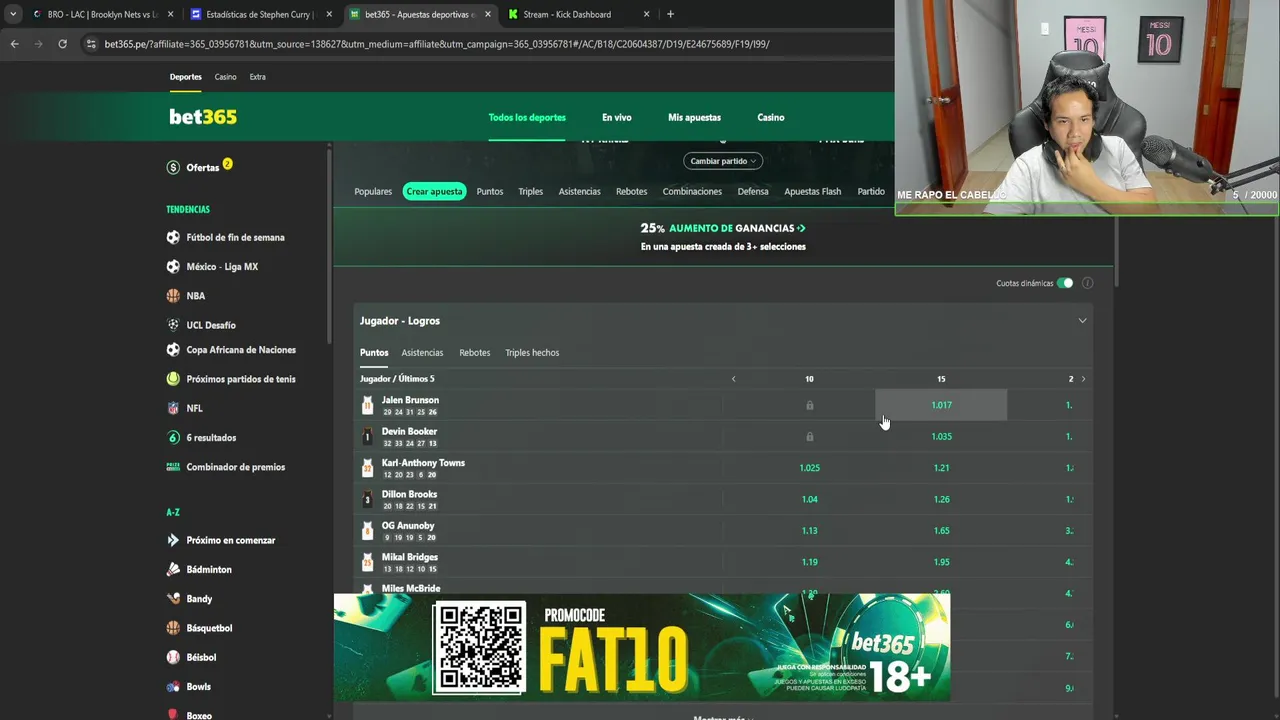The image size is (1280, 720).
Task: Click Devin Booker jersey icon
Action: click(x=367, y=437)
